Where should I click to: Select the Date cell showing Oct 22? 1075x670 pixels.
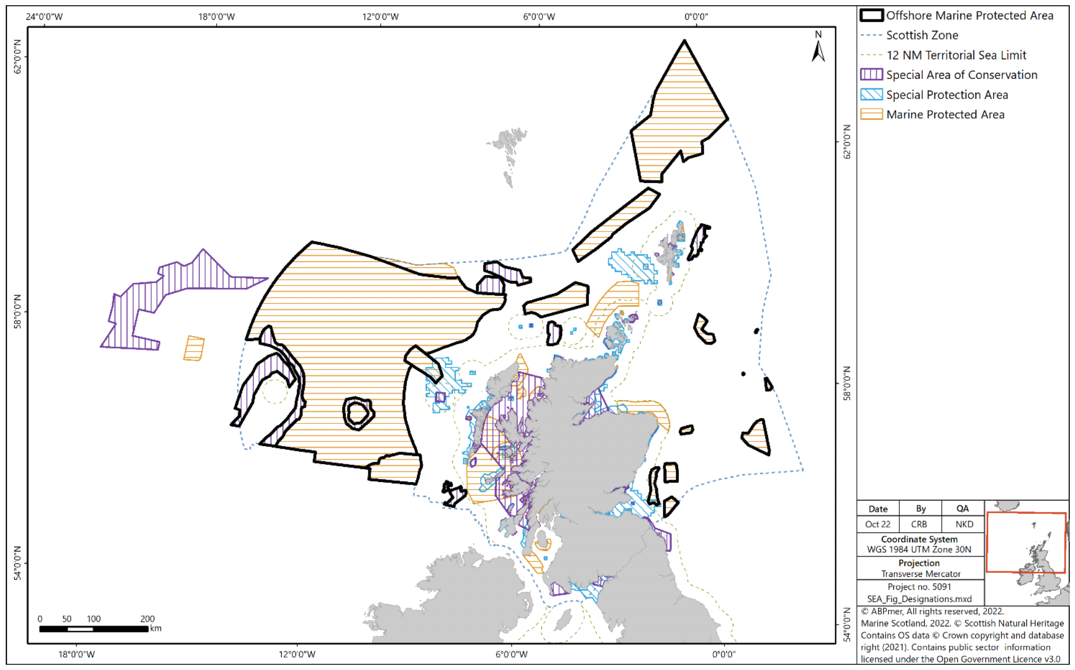[x=876, y=524]
